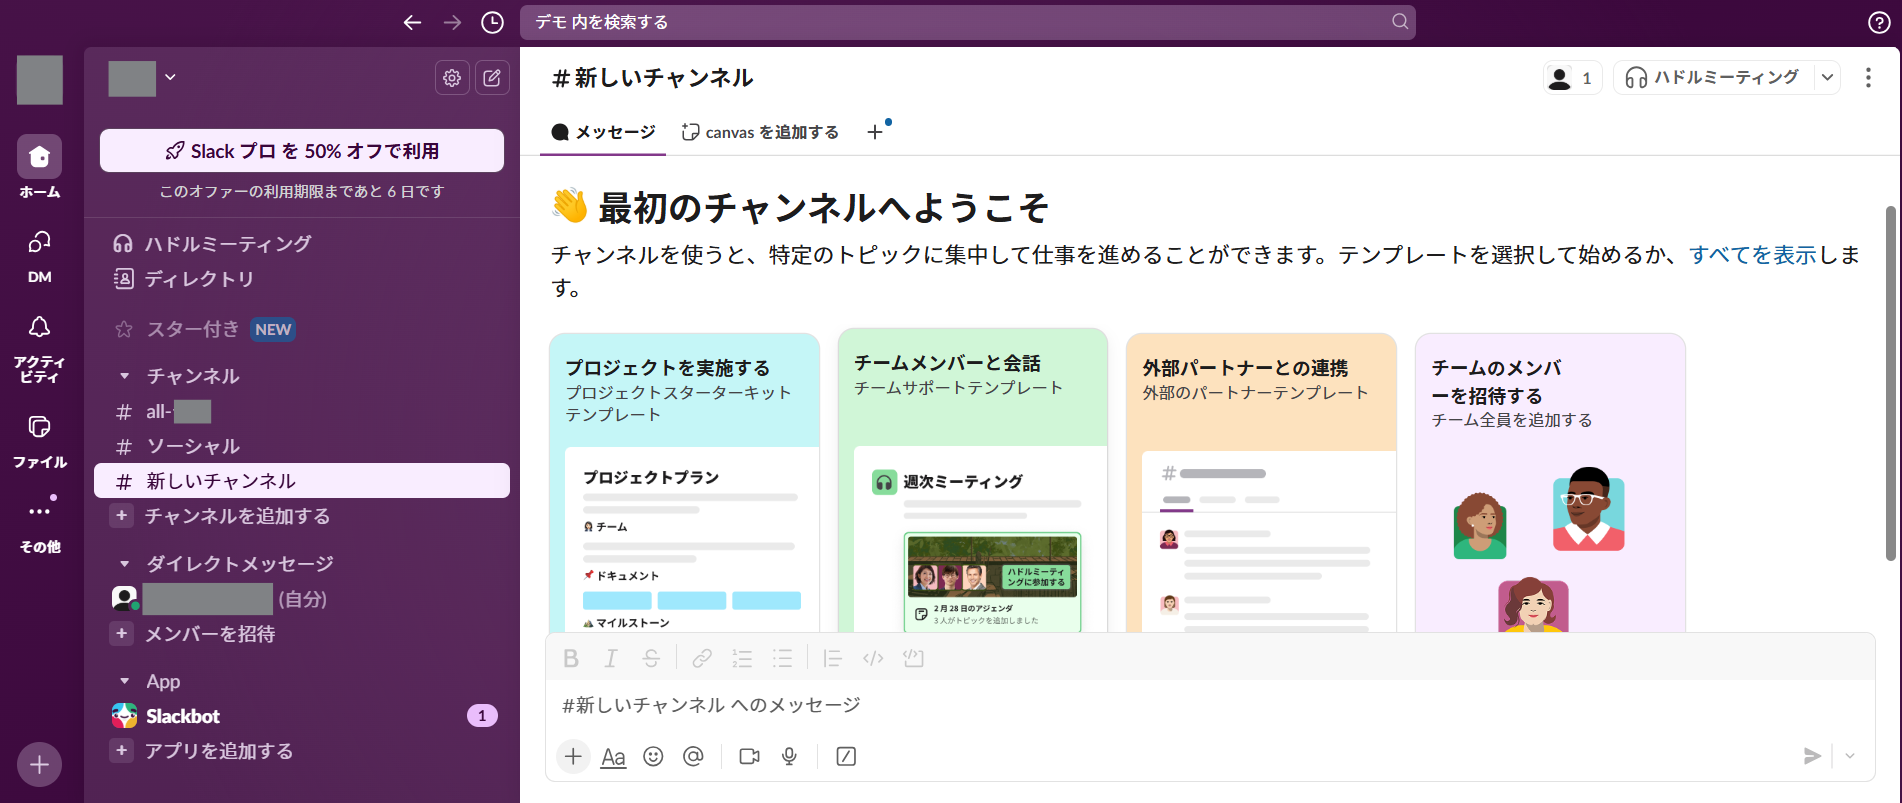Click the search magnifier icon
The width and height of the screenshot is (1902, 803).
(x=1400, y=21)
